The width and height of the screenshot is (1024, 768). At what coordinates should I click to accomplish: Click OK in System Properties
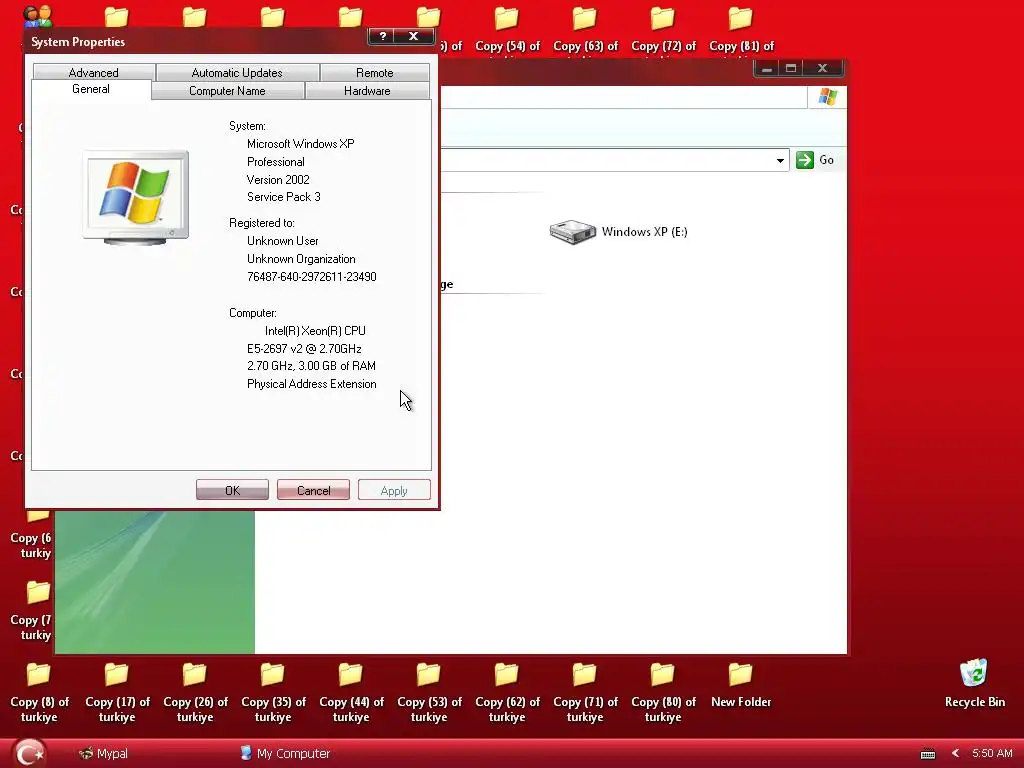tap(232, 490)
